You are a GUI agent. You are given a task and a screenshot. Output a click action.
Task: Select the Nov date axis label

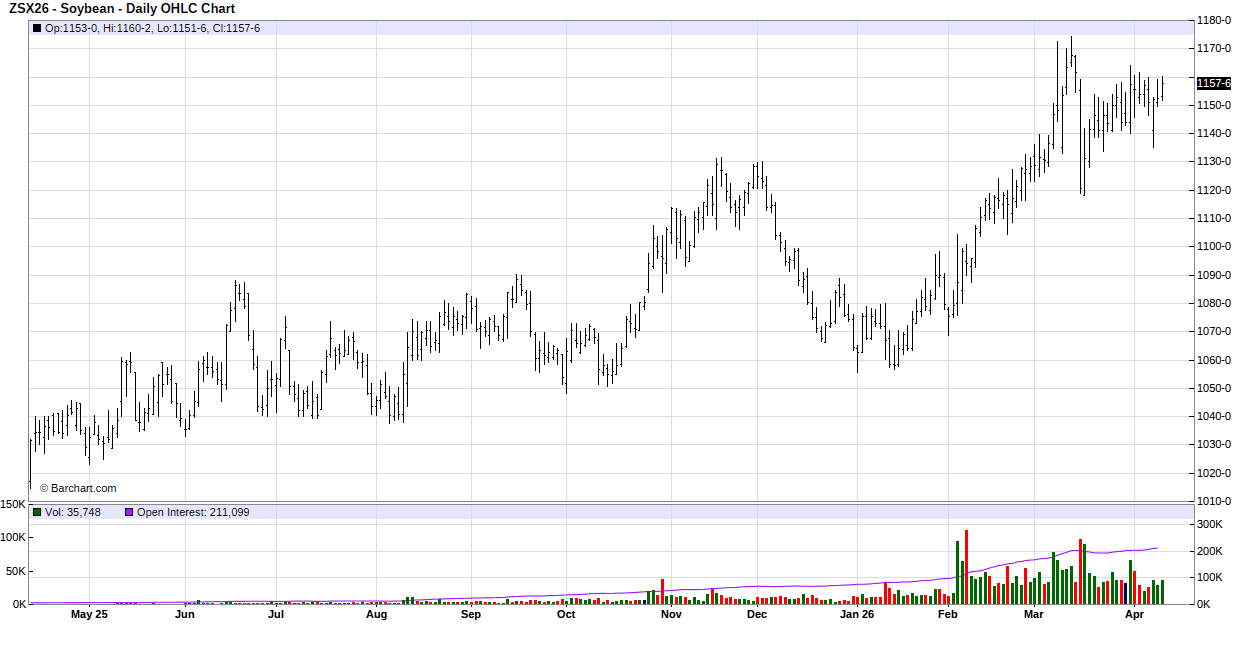click(671, 615)
